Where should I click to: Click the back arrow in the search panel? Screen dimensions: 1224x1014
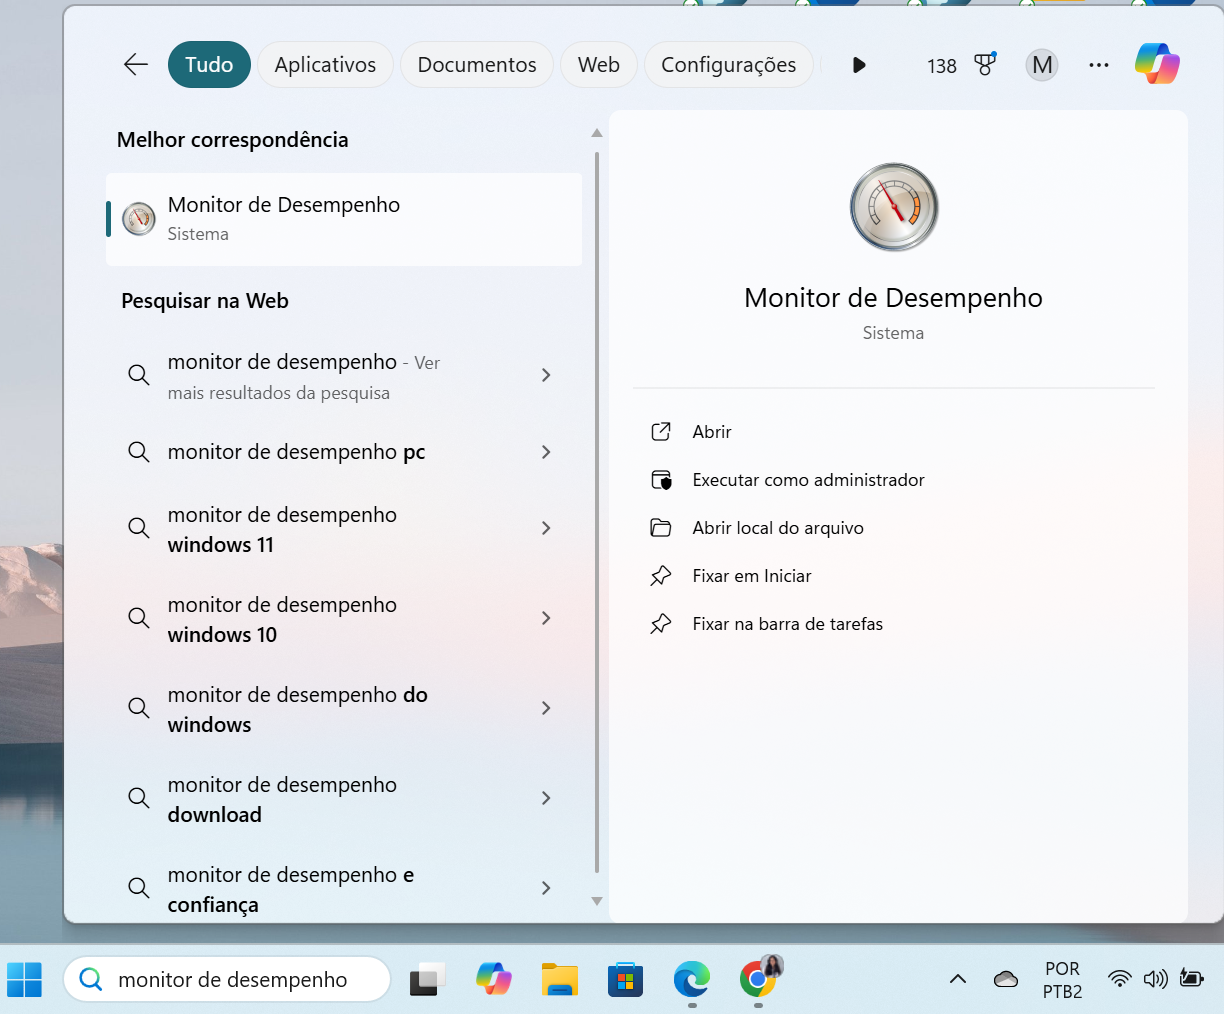[135, 64]
